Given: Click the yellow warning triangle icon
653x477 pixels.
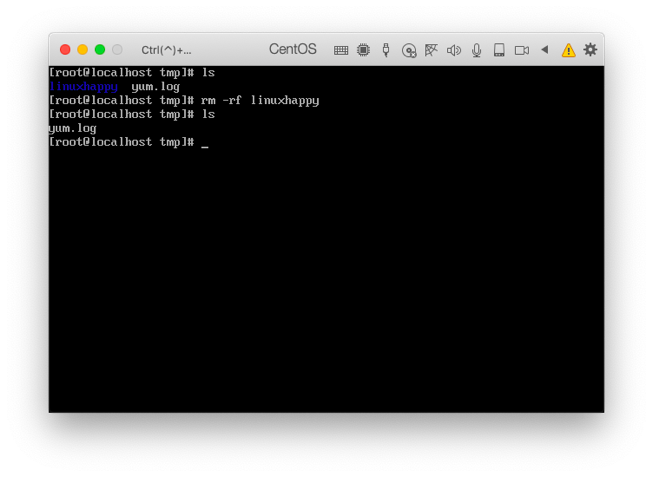Looking at the screenshot, I should point(568,50).
